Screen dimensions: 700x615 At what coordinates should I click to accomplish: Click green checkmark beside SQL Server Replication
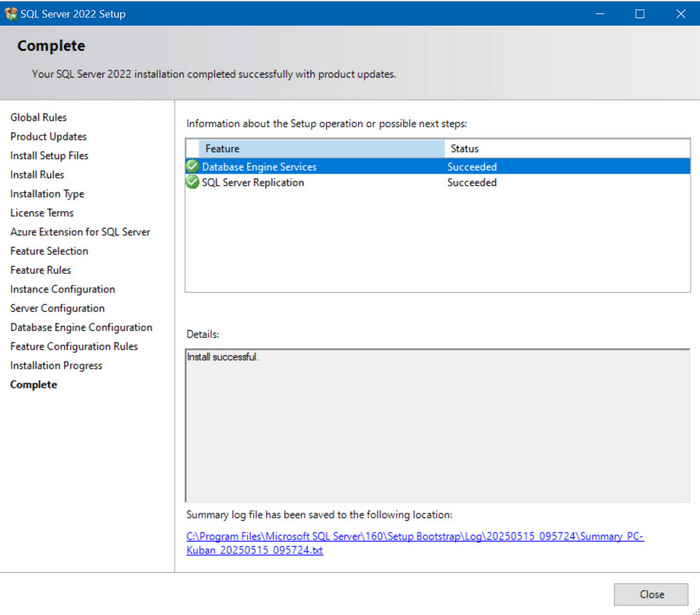193,183
